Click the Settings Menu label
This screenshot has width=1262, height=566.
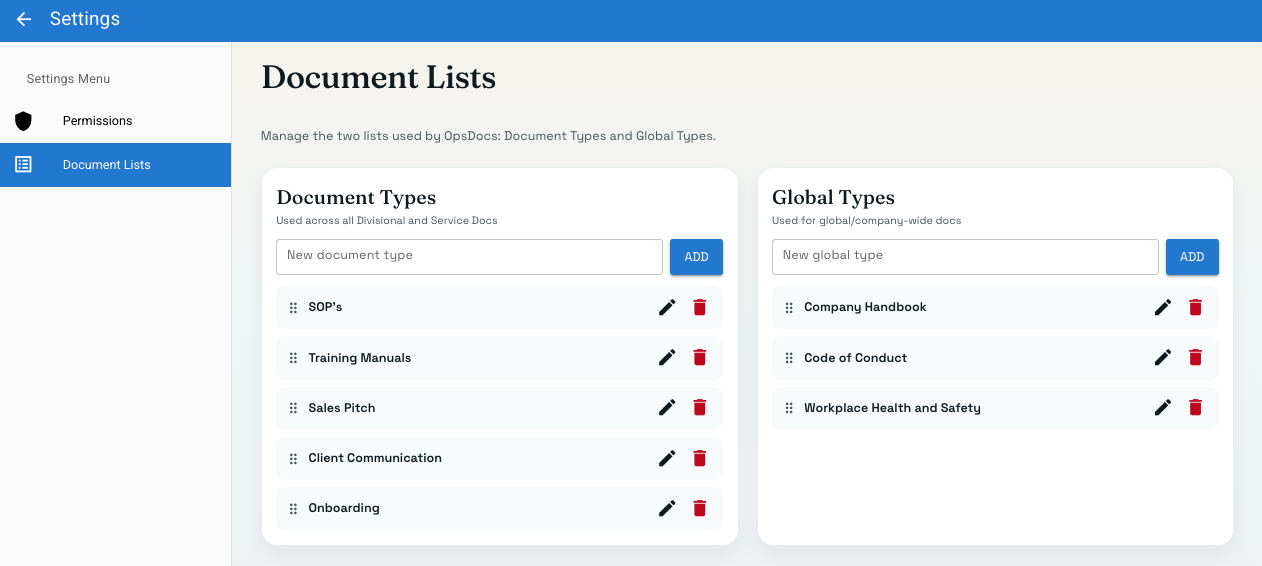click(68, 79)
